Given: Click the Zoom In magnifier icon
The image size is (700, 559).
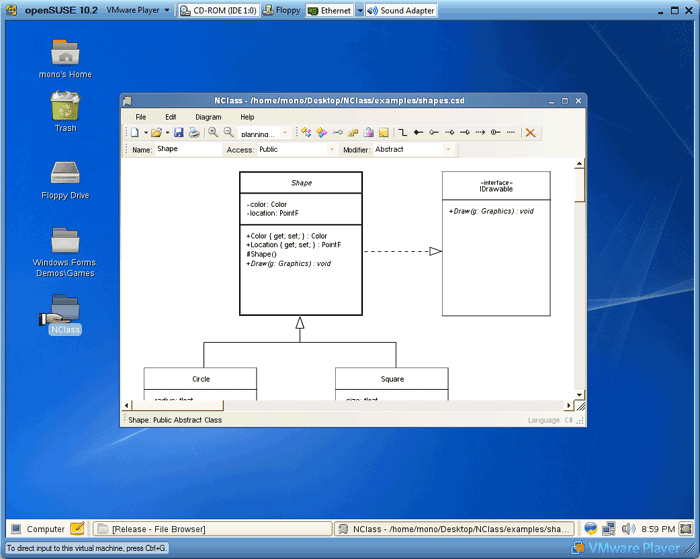Looking at the screenshot, I should tap(213, 132).
